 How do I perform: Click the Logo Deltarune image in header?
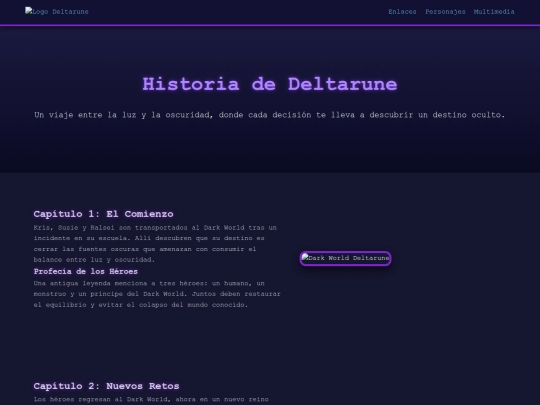coord(57,11)
